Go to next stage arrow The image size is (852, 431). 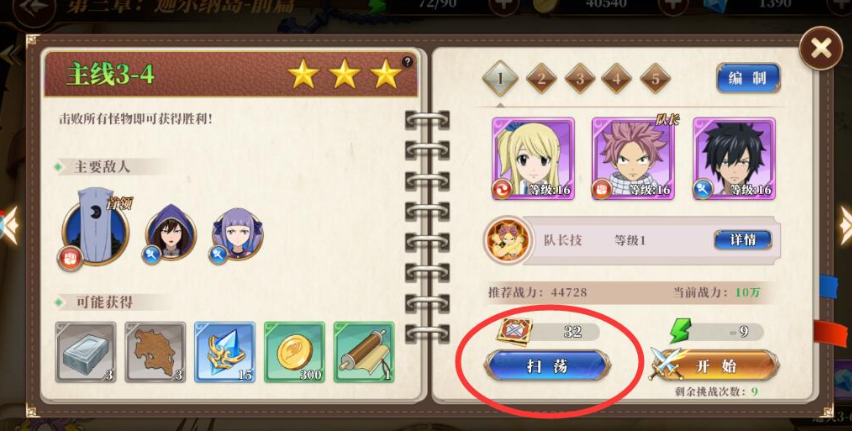[x=845, y=224]
